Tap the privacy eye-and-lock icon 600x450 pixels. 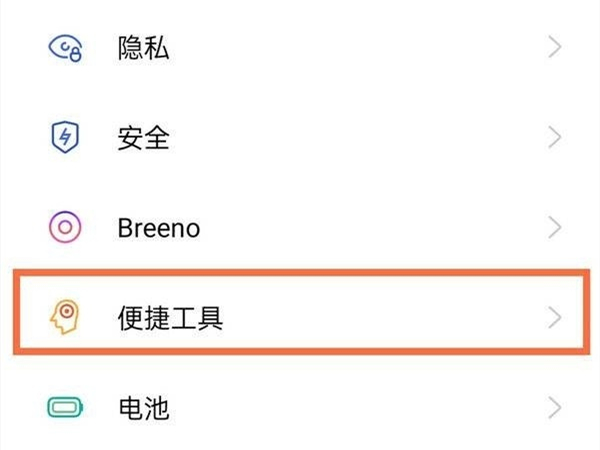pyautogui.click(x=65, y=48)
